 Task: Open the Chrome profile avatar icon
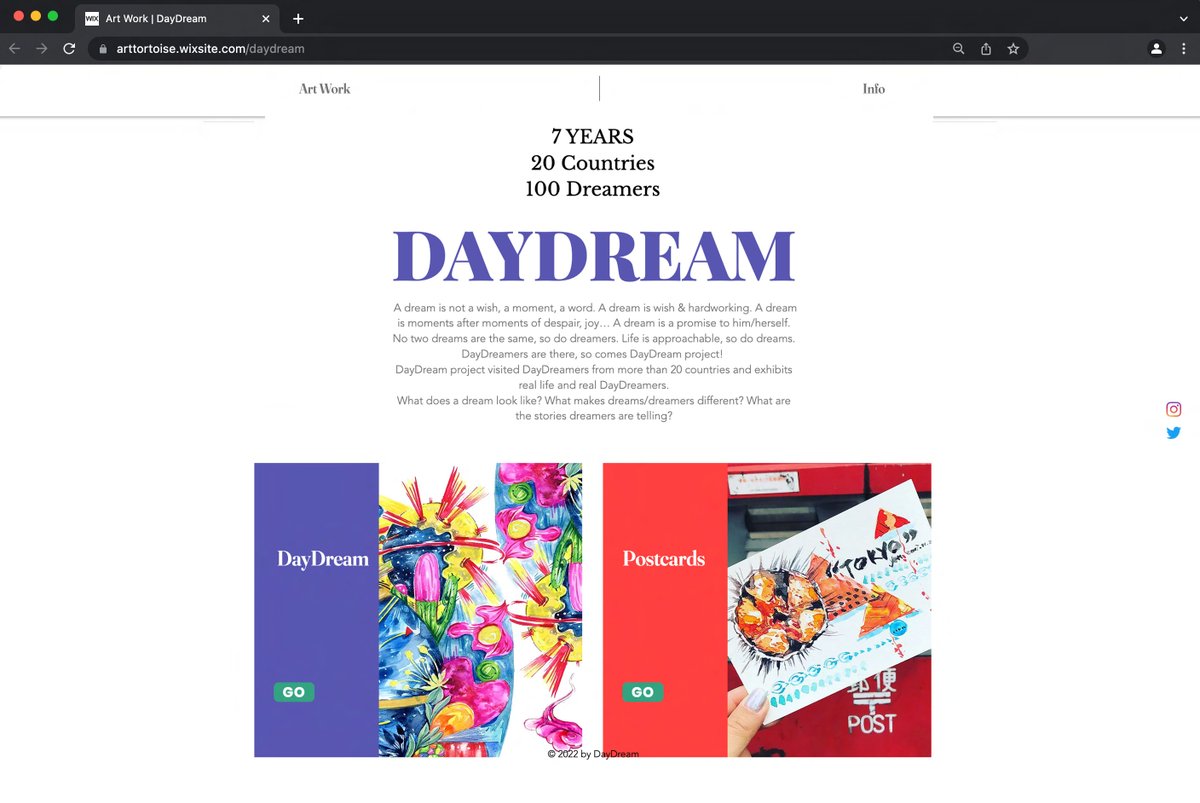pyautogui.click(x=1156, y=48)
